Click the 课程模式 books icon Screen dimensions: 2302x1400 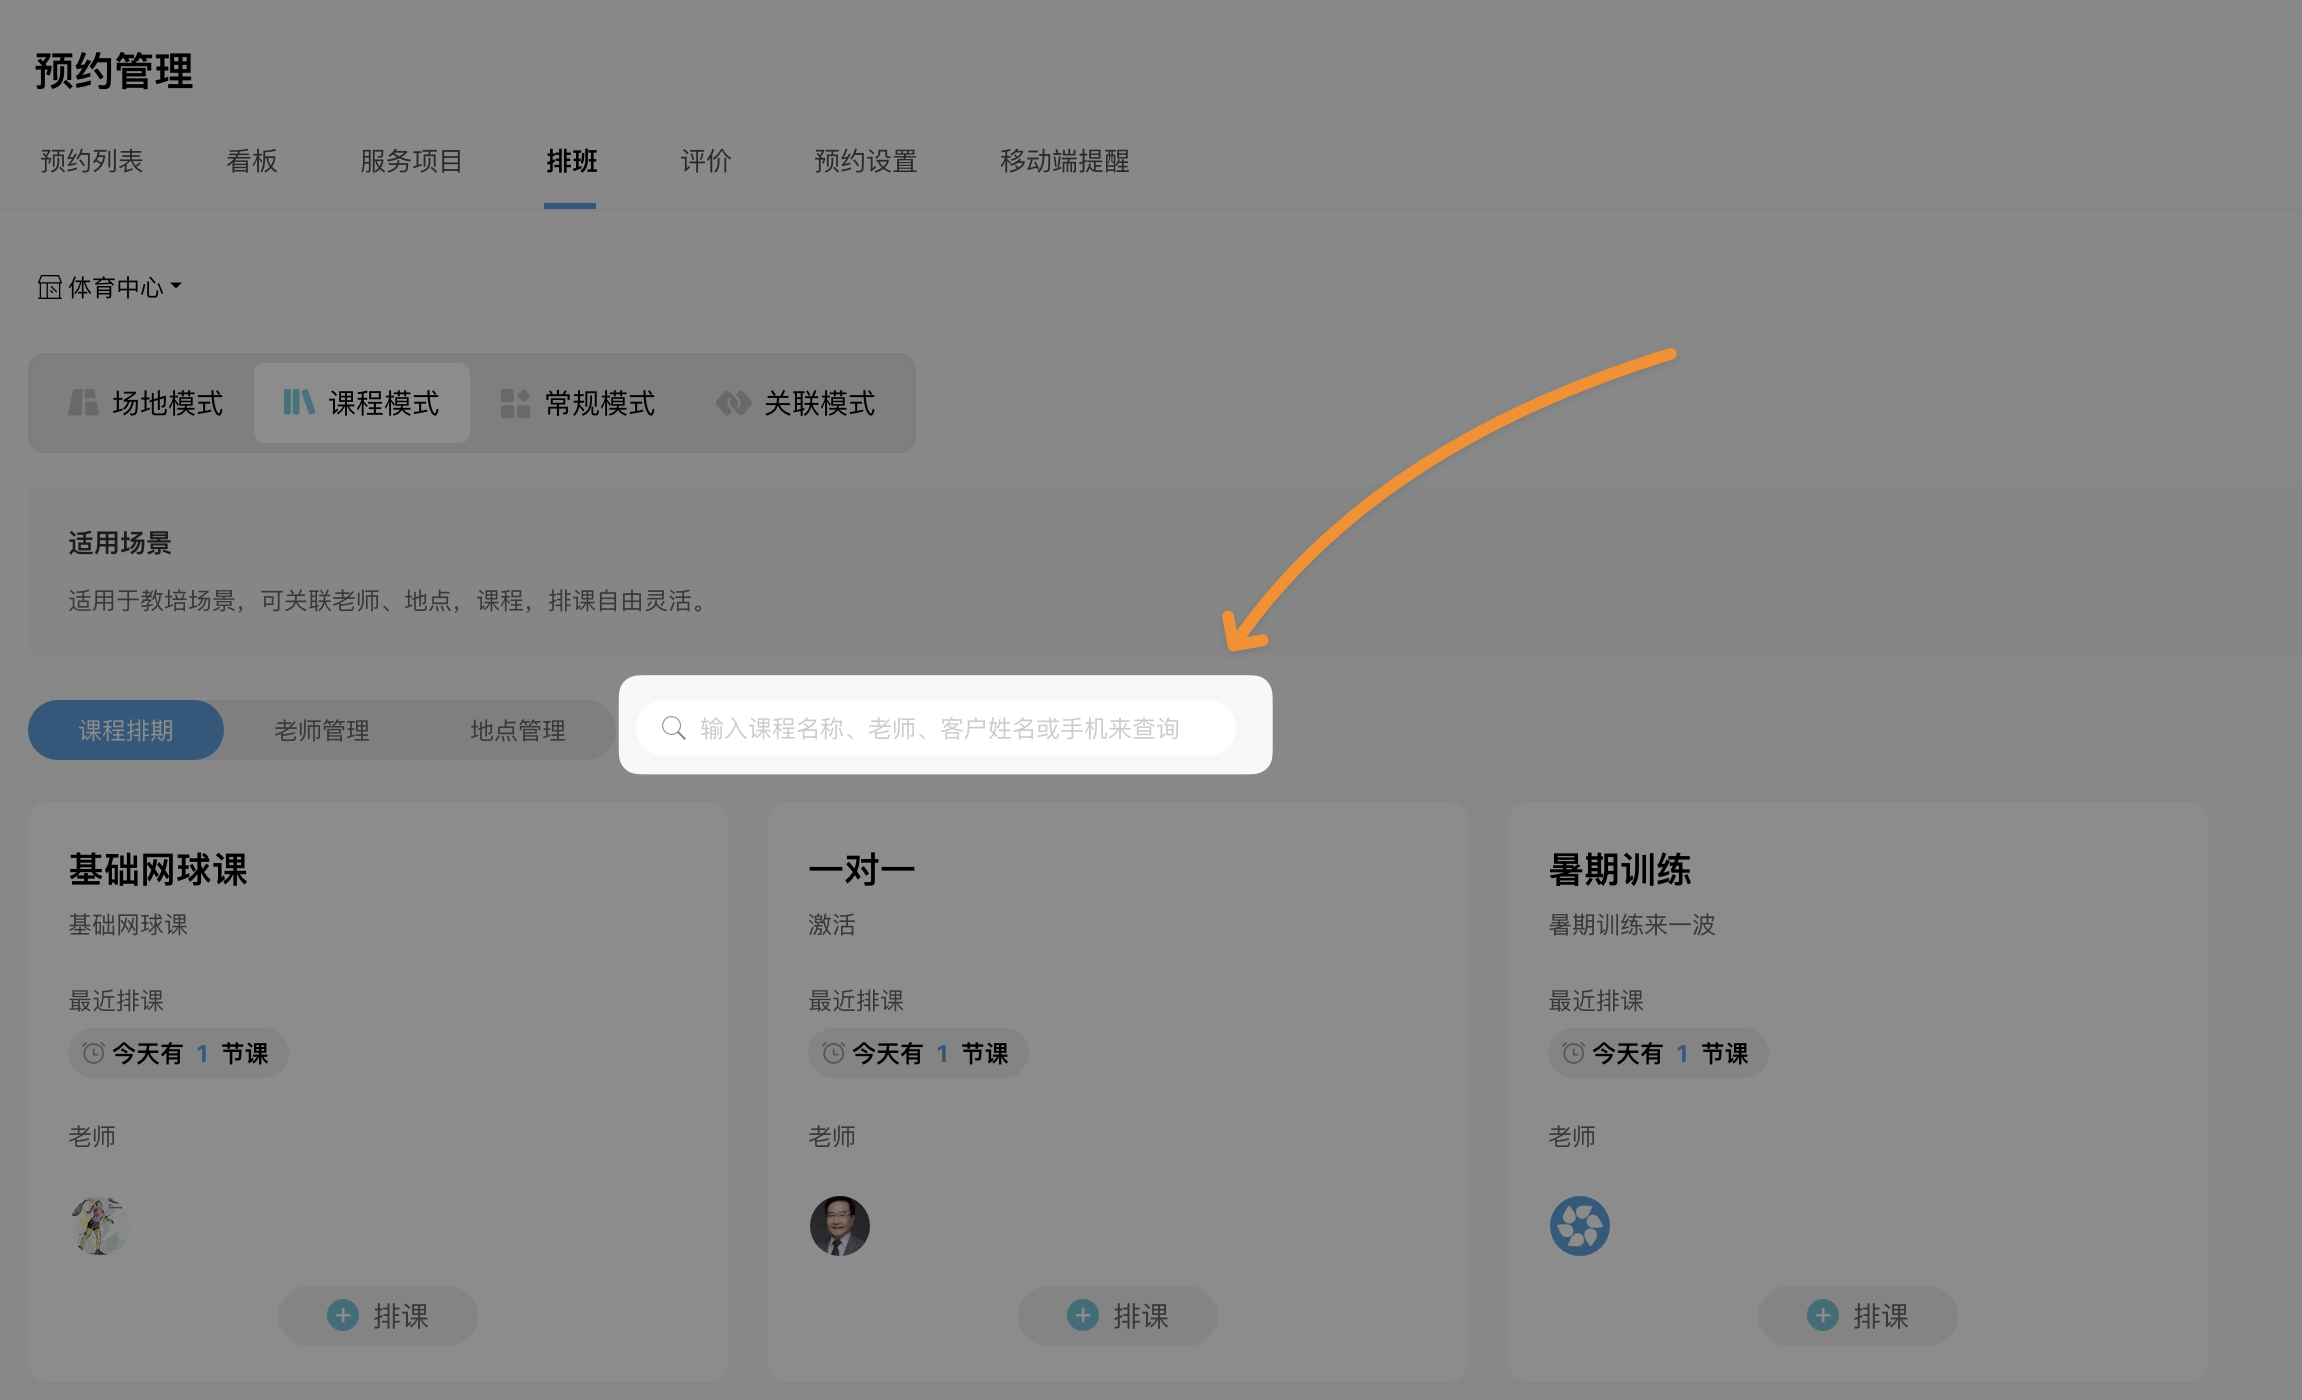click(x=299, y=403)
